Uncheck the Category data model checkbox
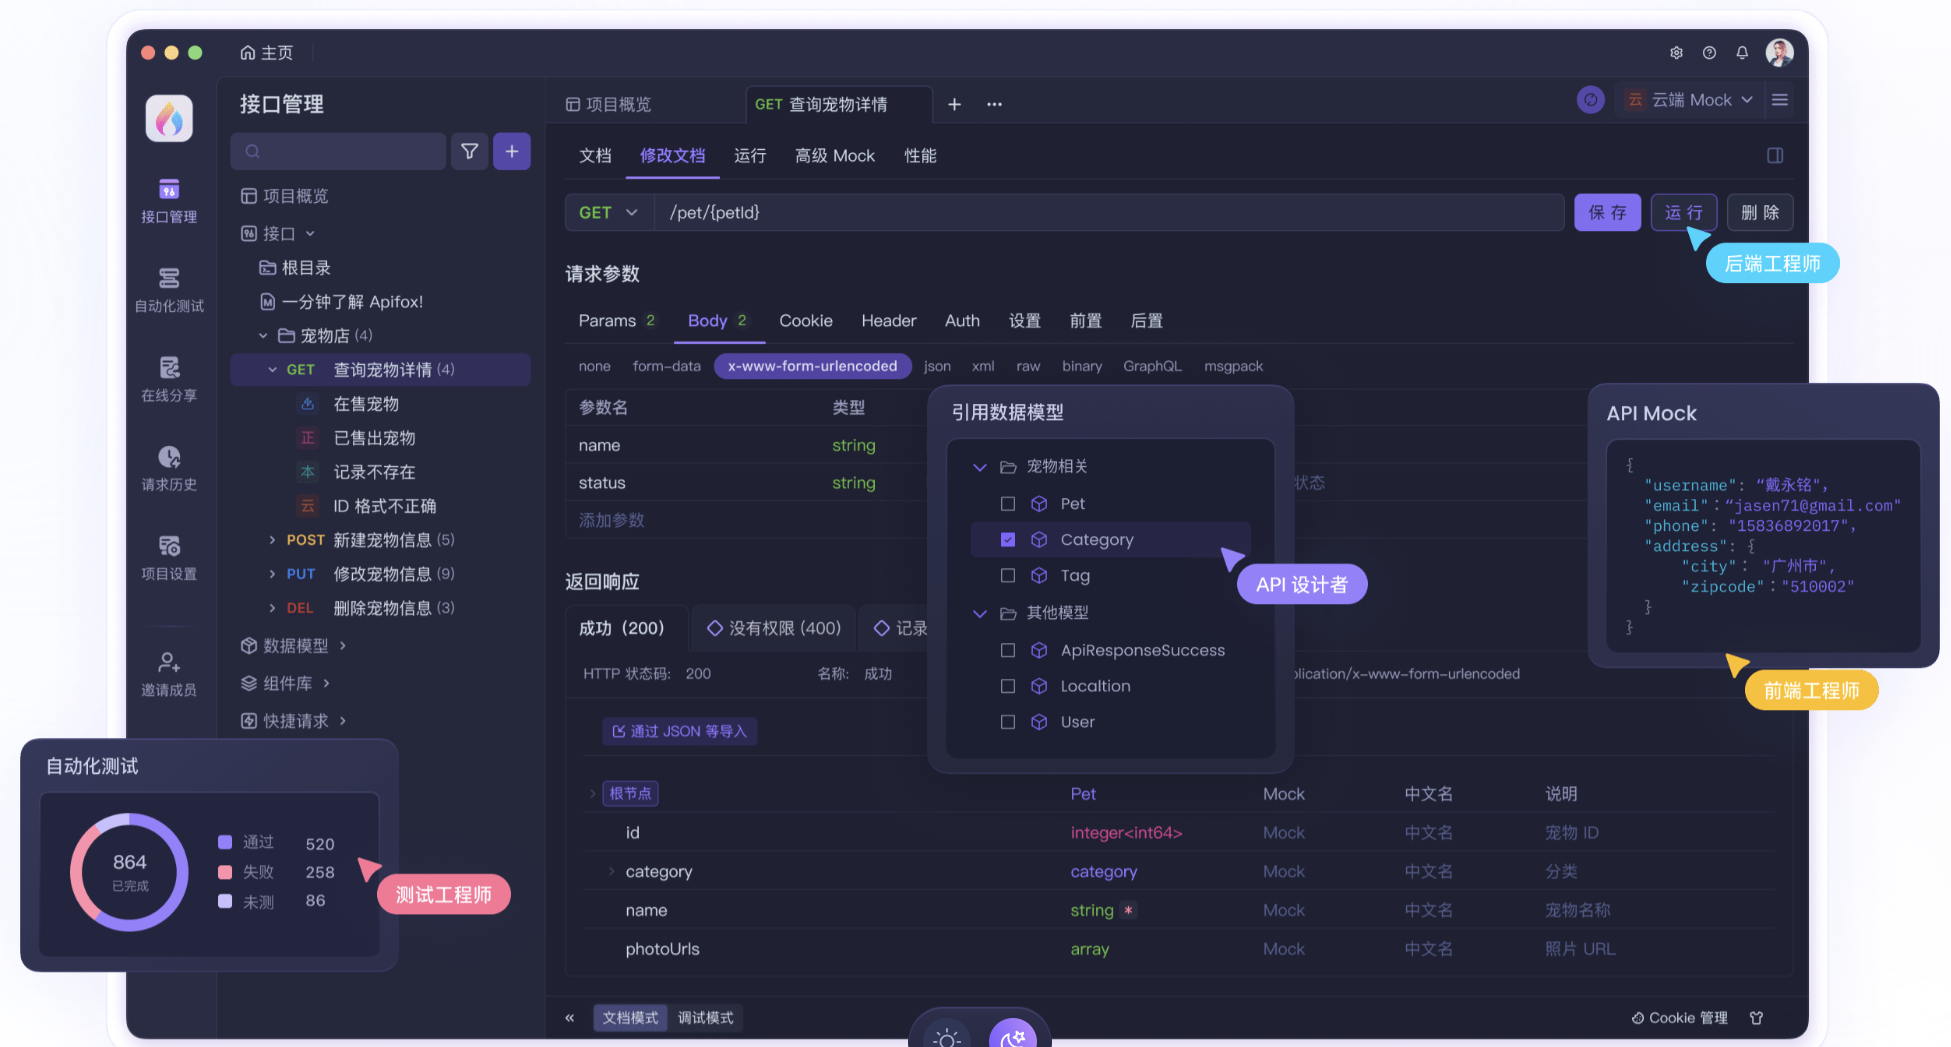The height and width of the screenshot is (1047, 1951). pos(1007,539)
